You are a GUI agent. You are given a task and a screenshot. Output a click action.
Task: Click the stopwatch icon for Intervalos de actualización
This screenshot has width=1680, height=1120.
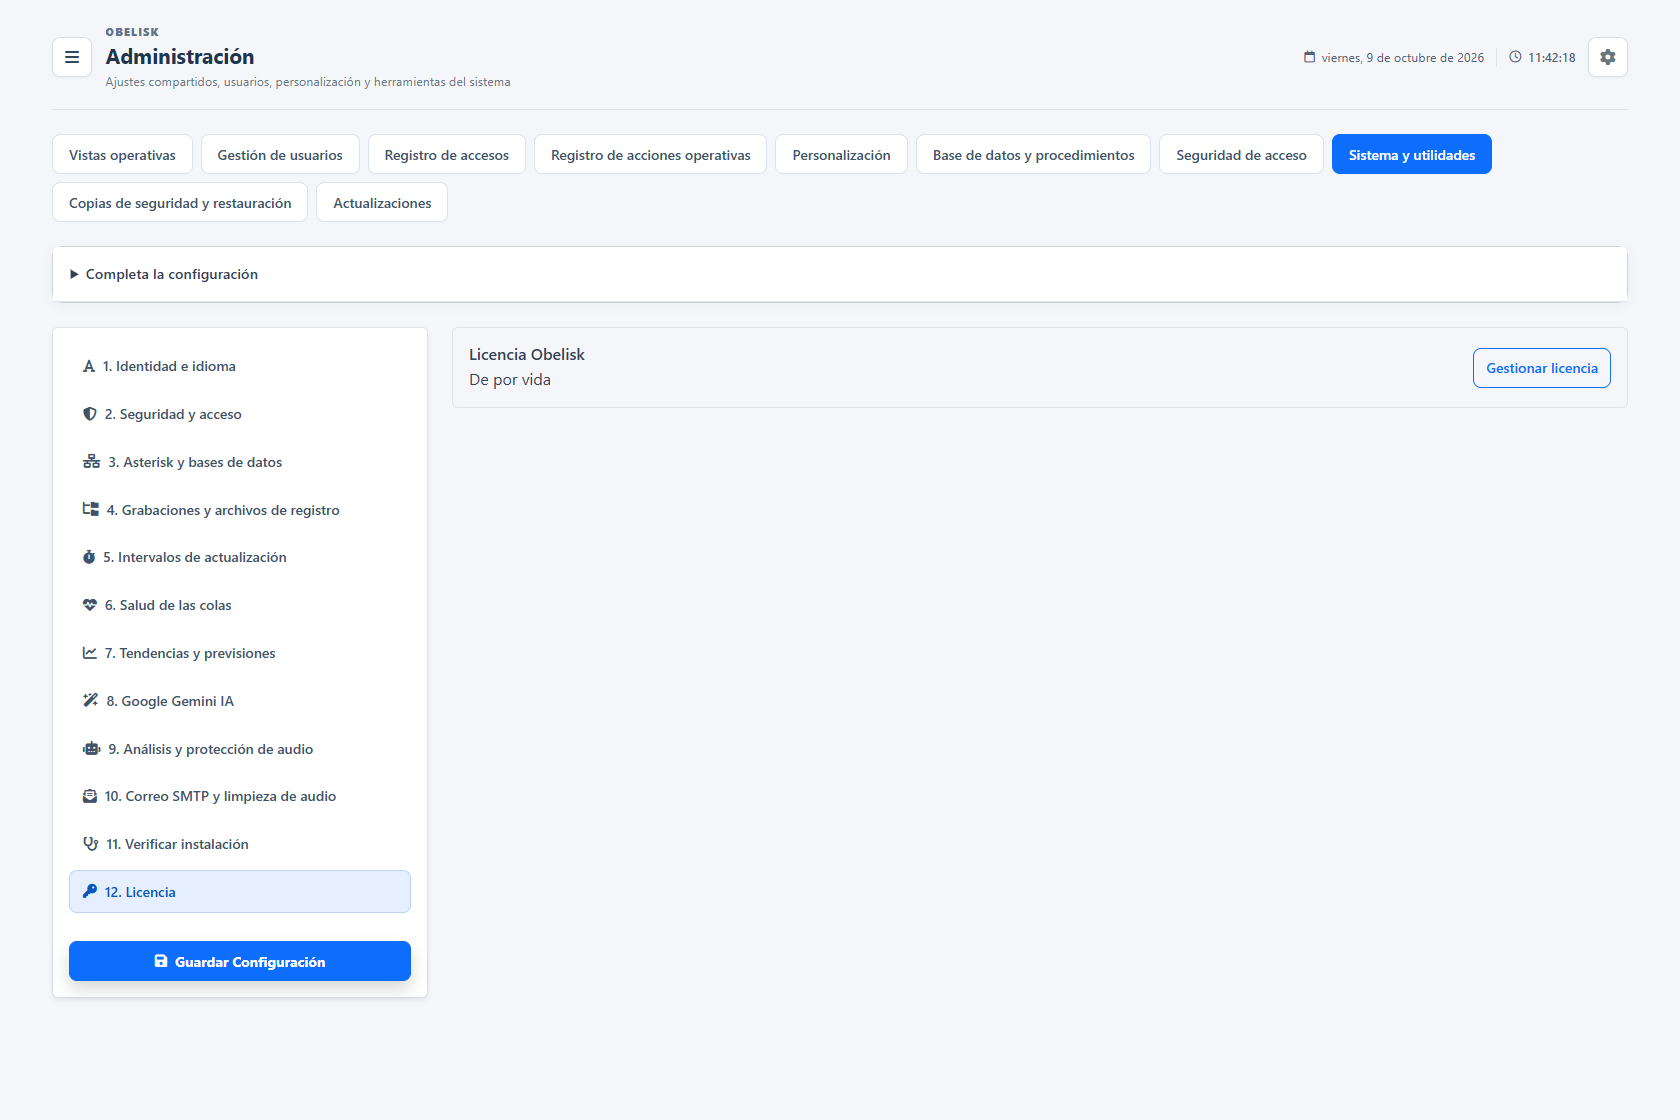click(x=89, y=557)
